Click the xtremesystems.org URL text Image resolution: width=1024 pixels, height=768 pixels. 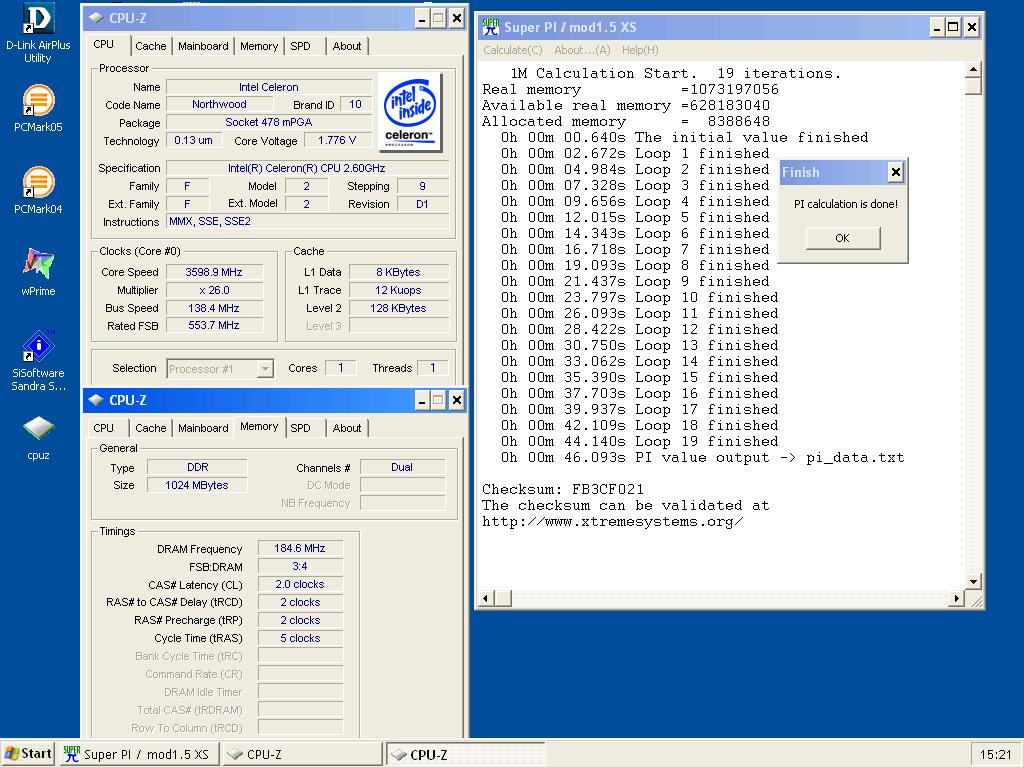click(x=613, y=522)
